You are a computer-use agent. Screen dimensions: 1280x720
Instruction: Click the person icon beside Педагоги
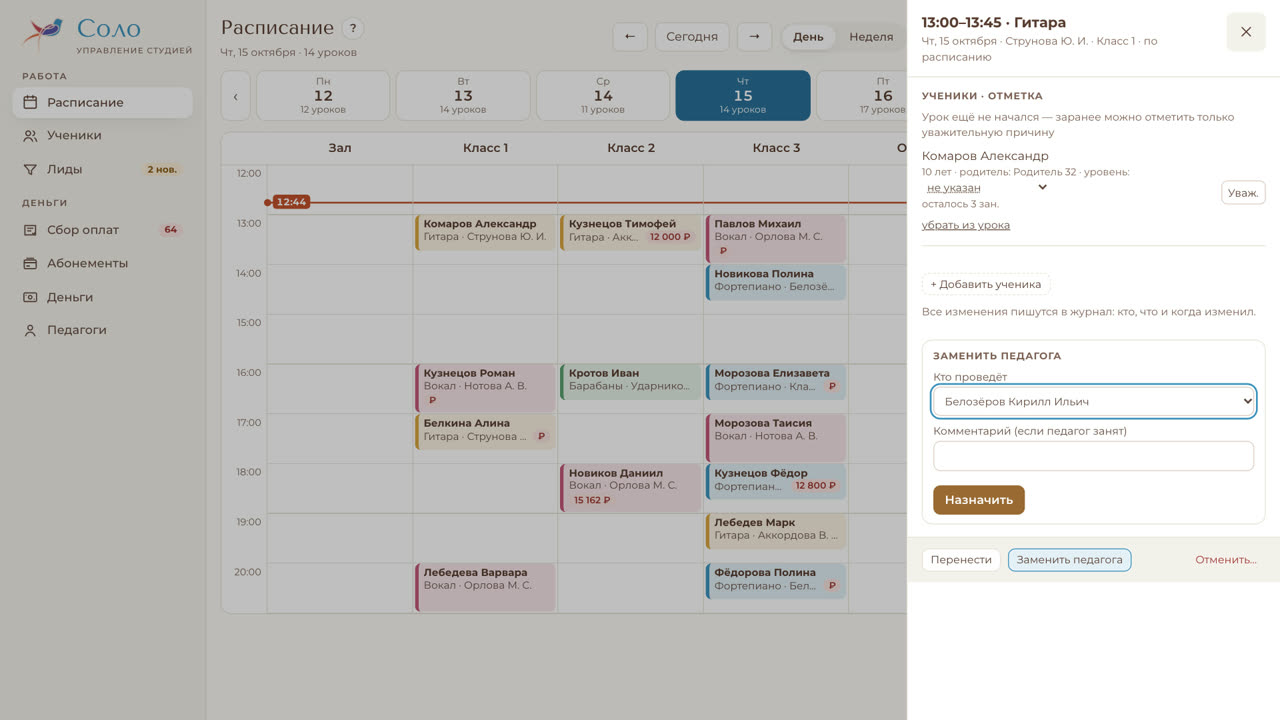click(30, 330)
